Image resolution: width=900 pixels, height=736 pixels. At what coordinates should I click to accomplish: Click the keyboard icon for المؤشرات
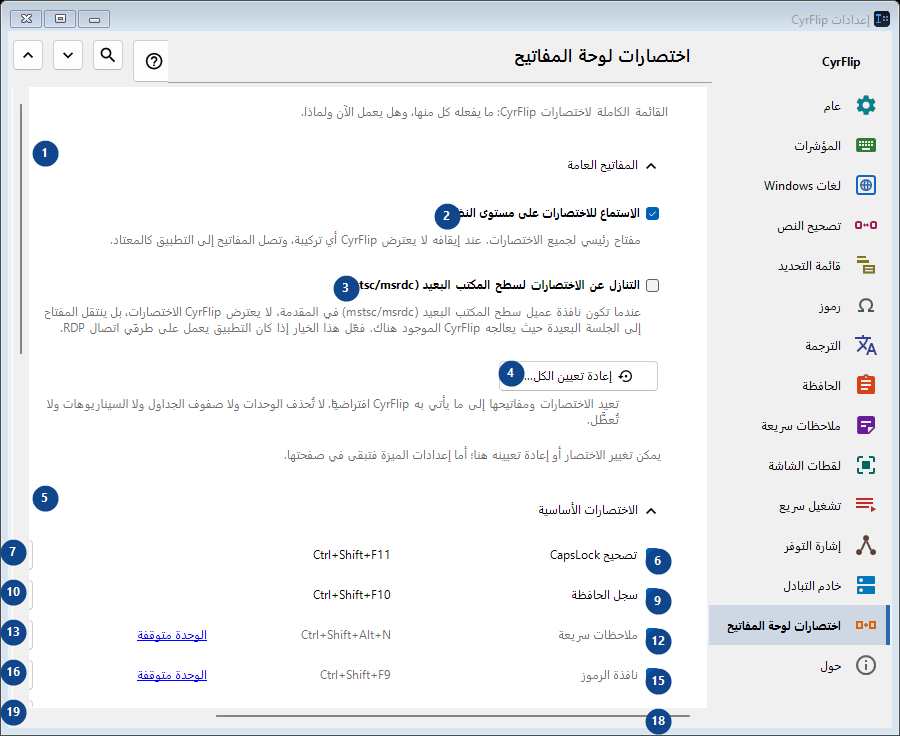click(866, 145)
